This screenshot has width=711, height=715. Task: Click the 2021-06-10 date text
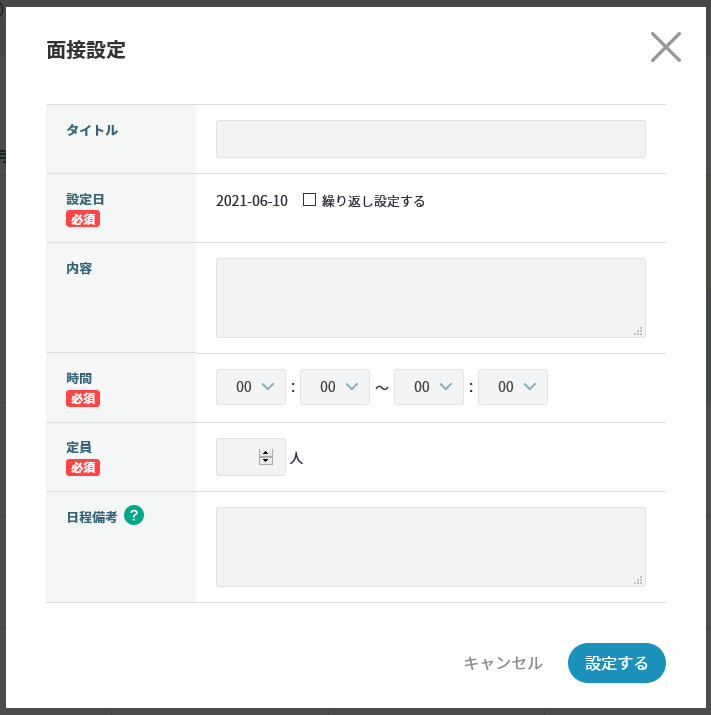[252, 201]
